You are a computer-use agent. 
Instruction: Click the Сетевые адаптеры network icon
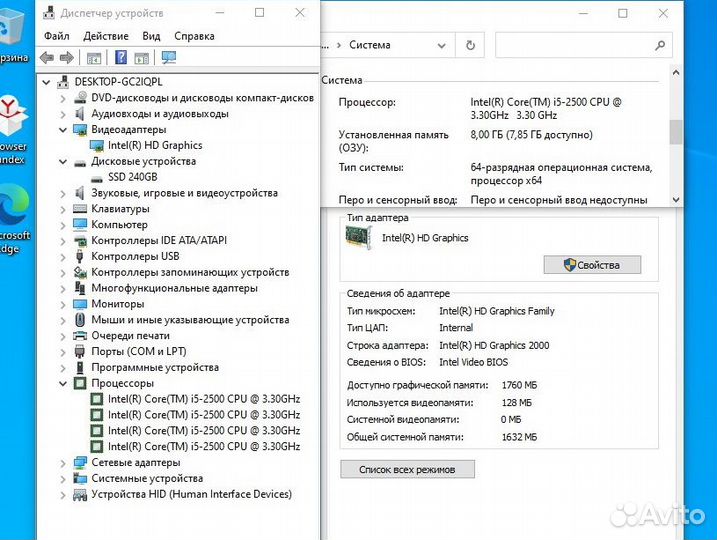(x=80, y=463)
